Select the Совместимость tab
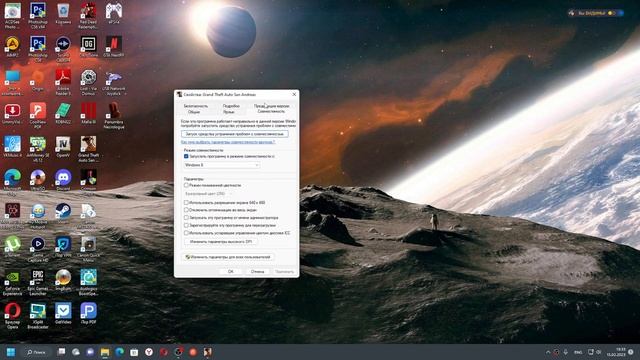 271,111
